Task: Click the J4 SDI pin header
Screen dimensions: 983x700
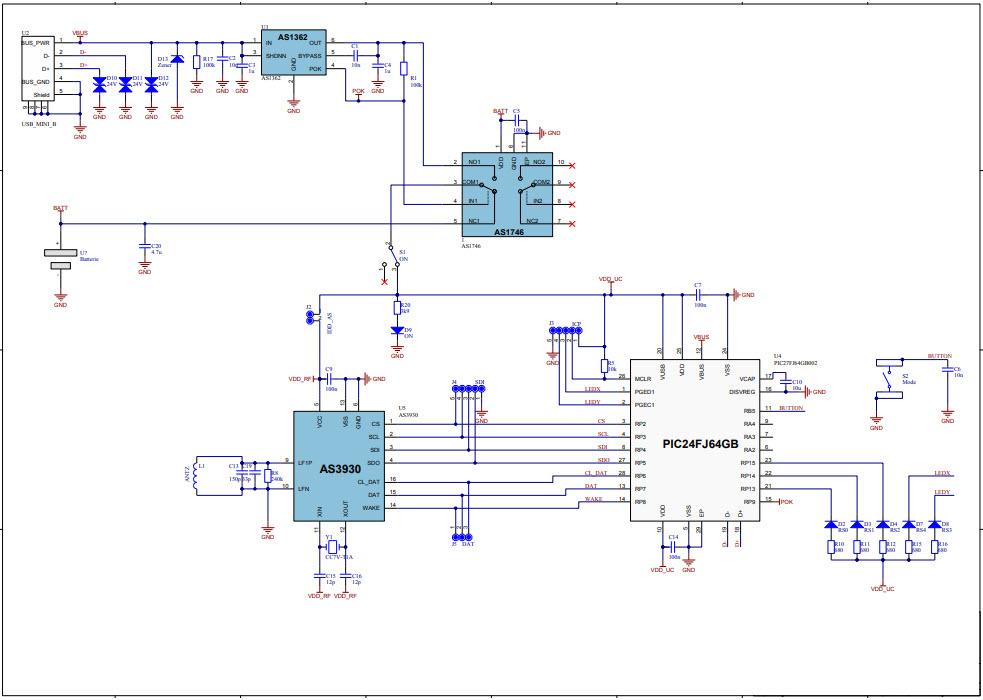Action: [x=468, y=389]
